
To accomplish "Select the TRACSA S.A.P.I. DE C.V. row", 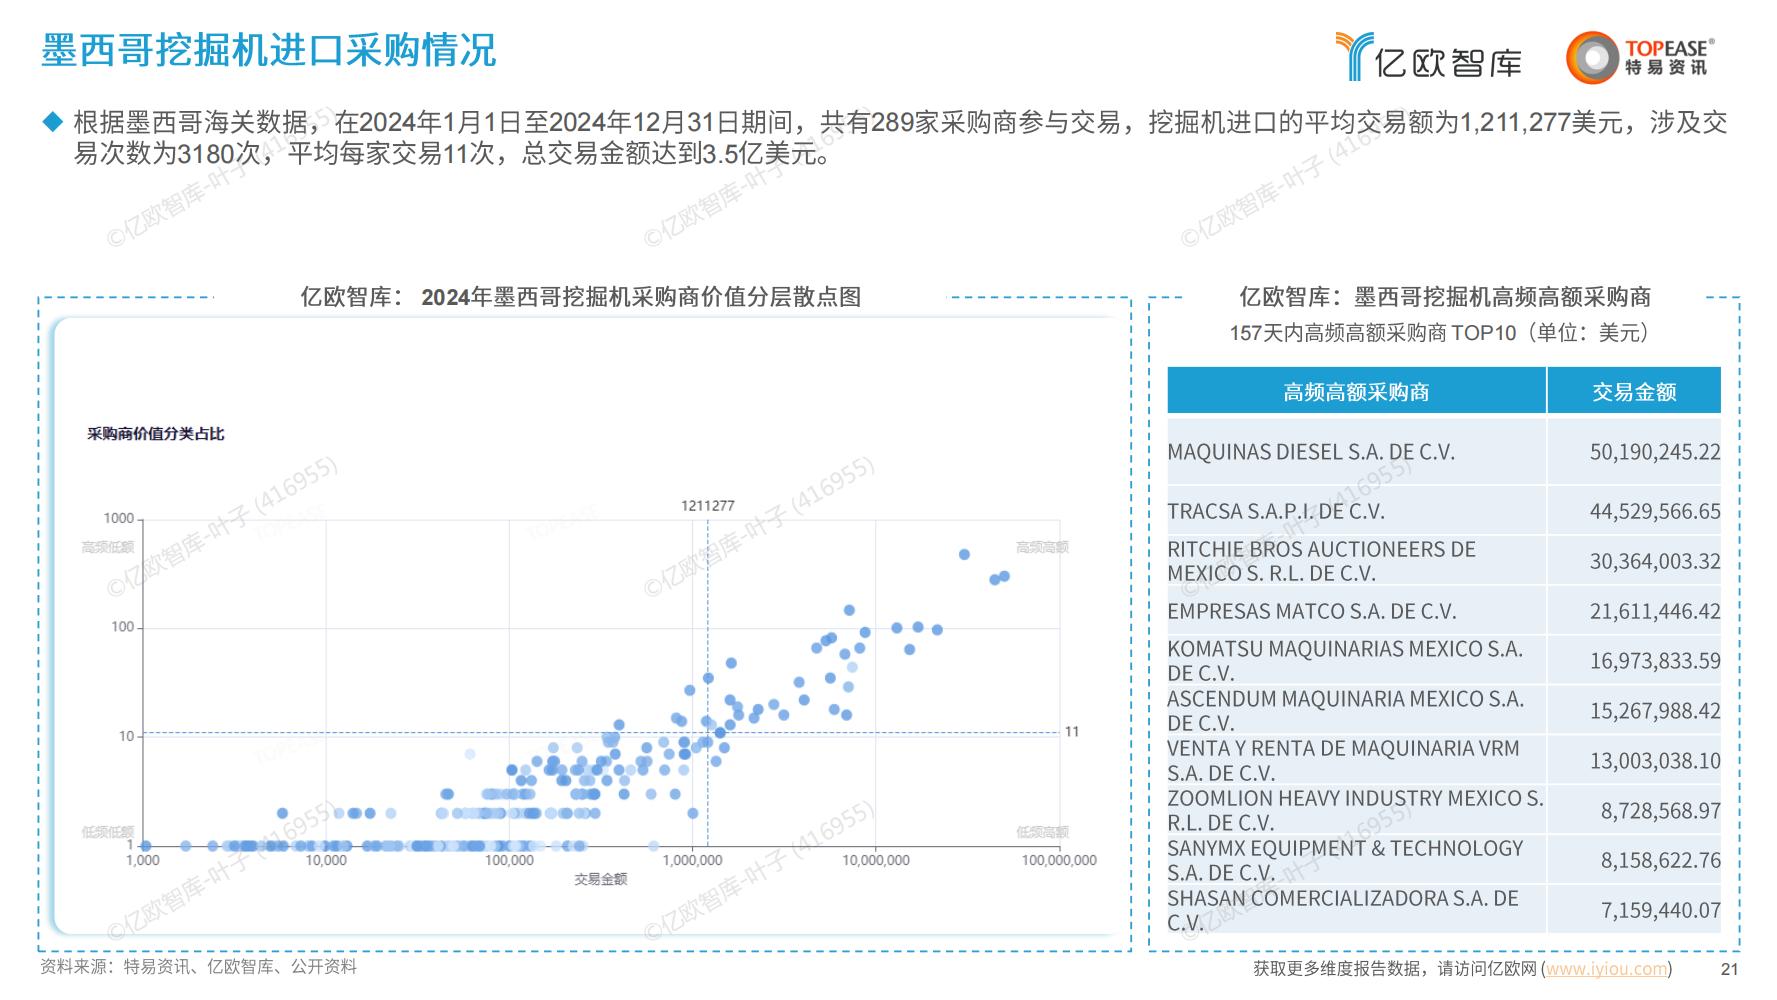I will (1444, 511).
